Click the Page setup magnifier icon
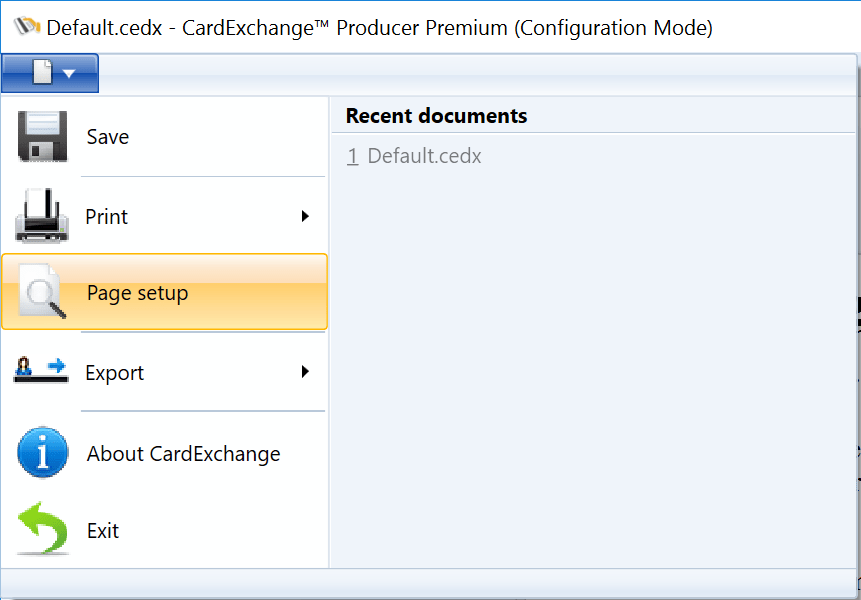 [x=44, y=293]
